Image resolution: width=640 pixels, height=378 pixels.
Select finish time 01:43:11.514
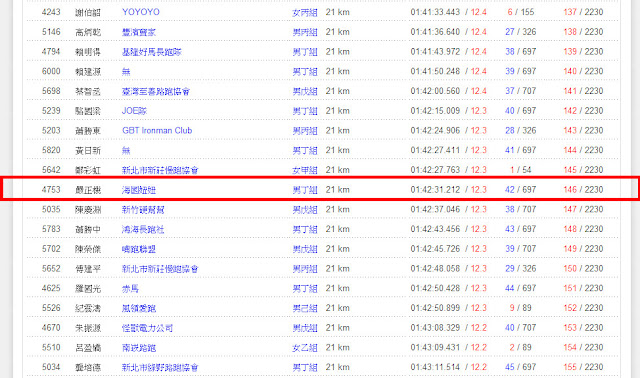(x=435, y=367)
